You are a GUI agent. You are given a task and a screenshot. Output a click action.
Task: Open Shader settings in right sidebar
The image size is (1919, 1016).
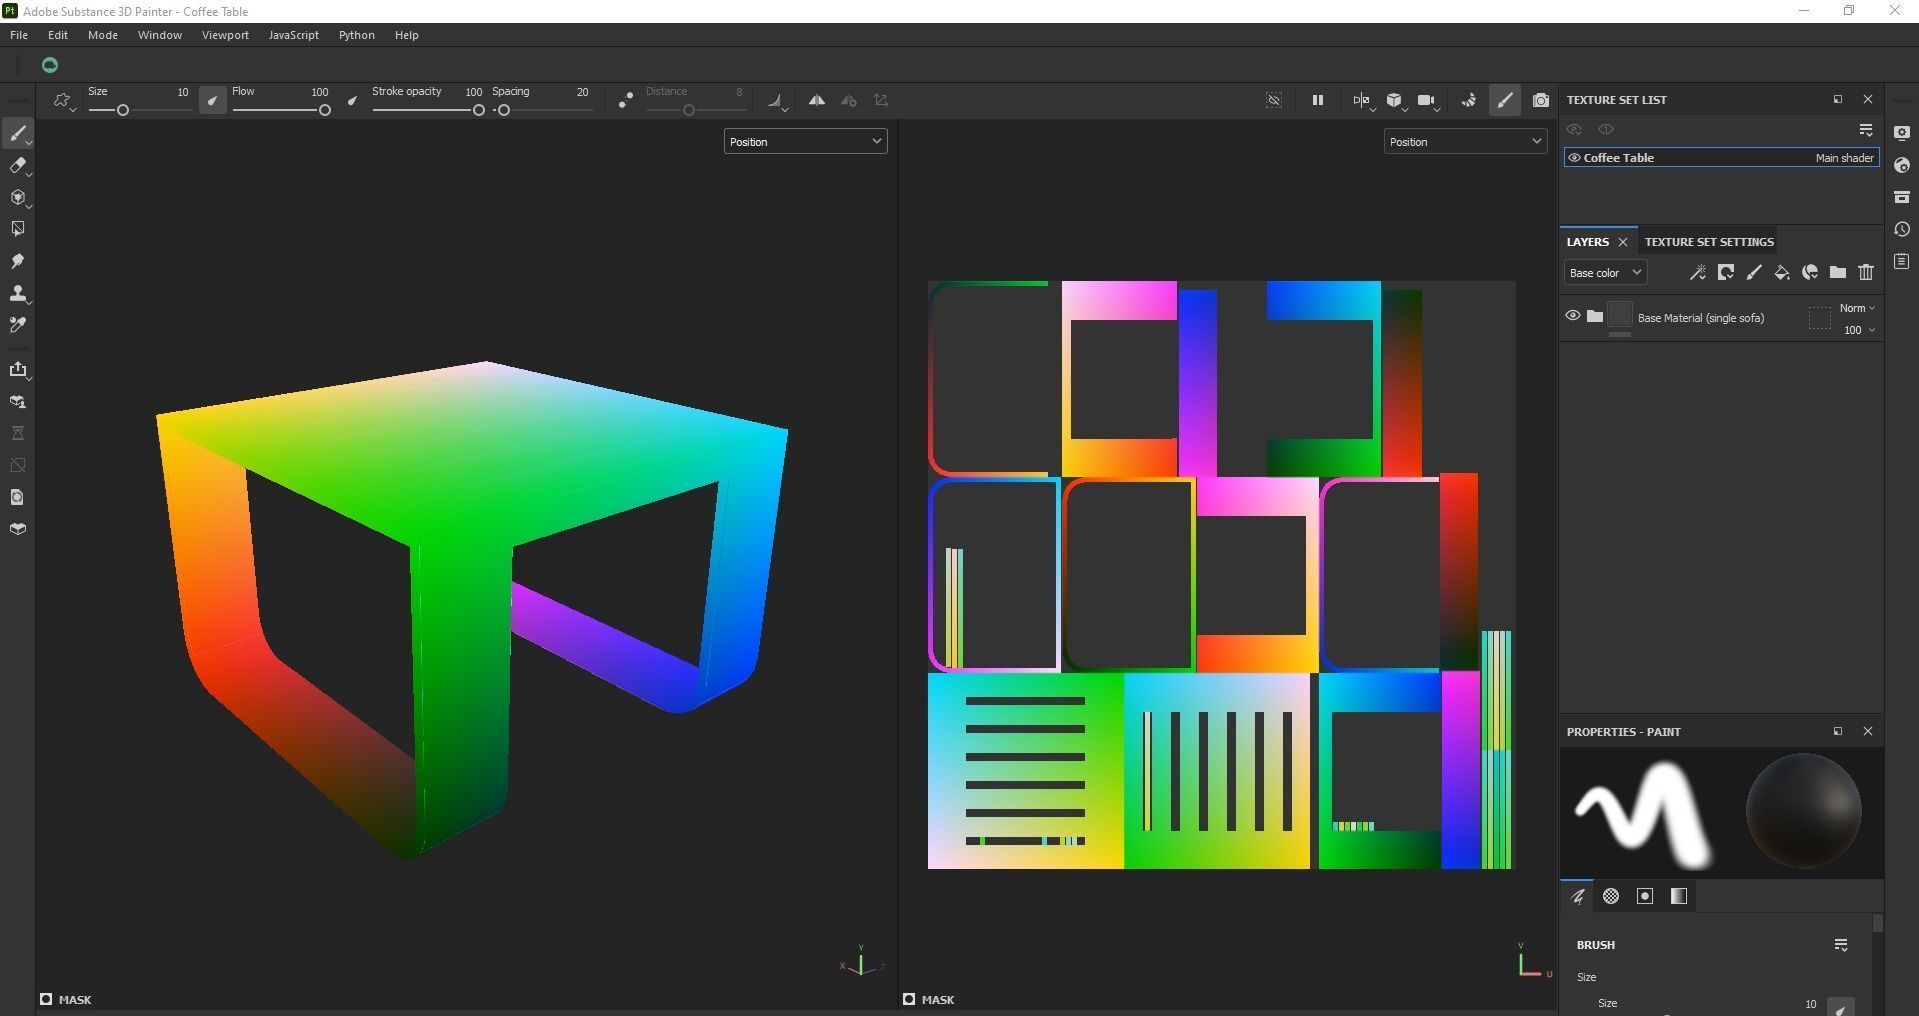(x=1902, y=166)
